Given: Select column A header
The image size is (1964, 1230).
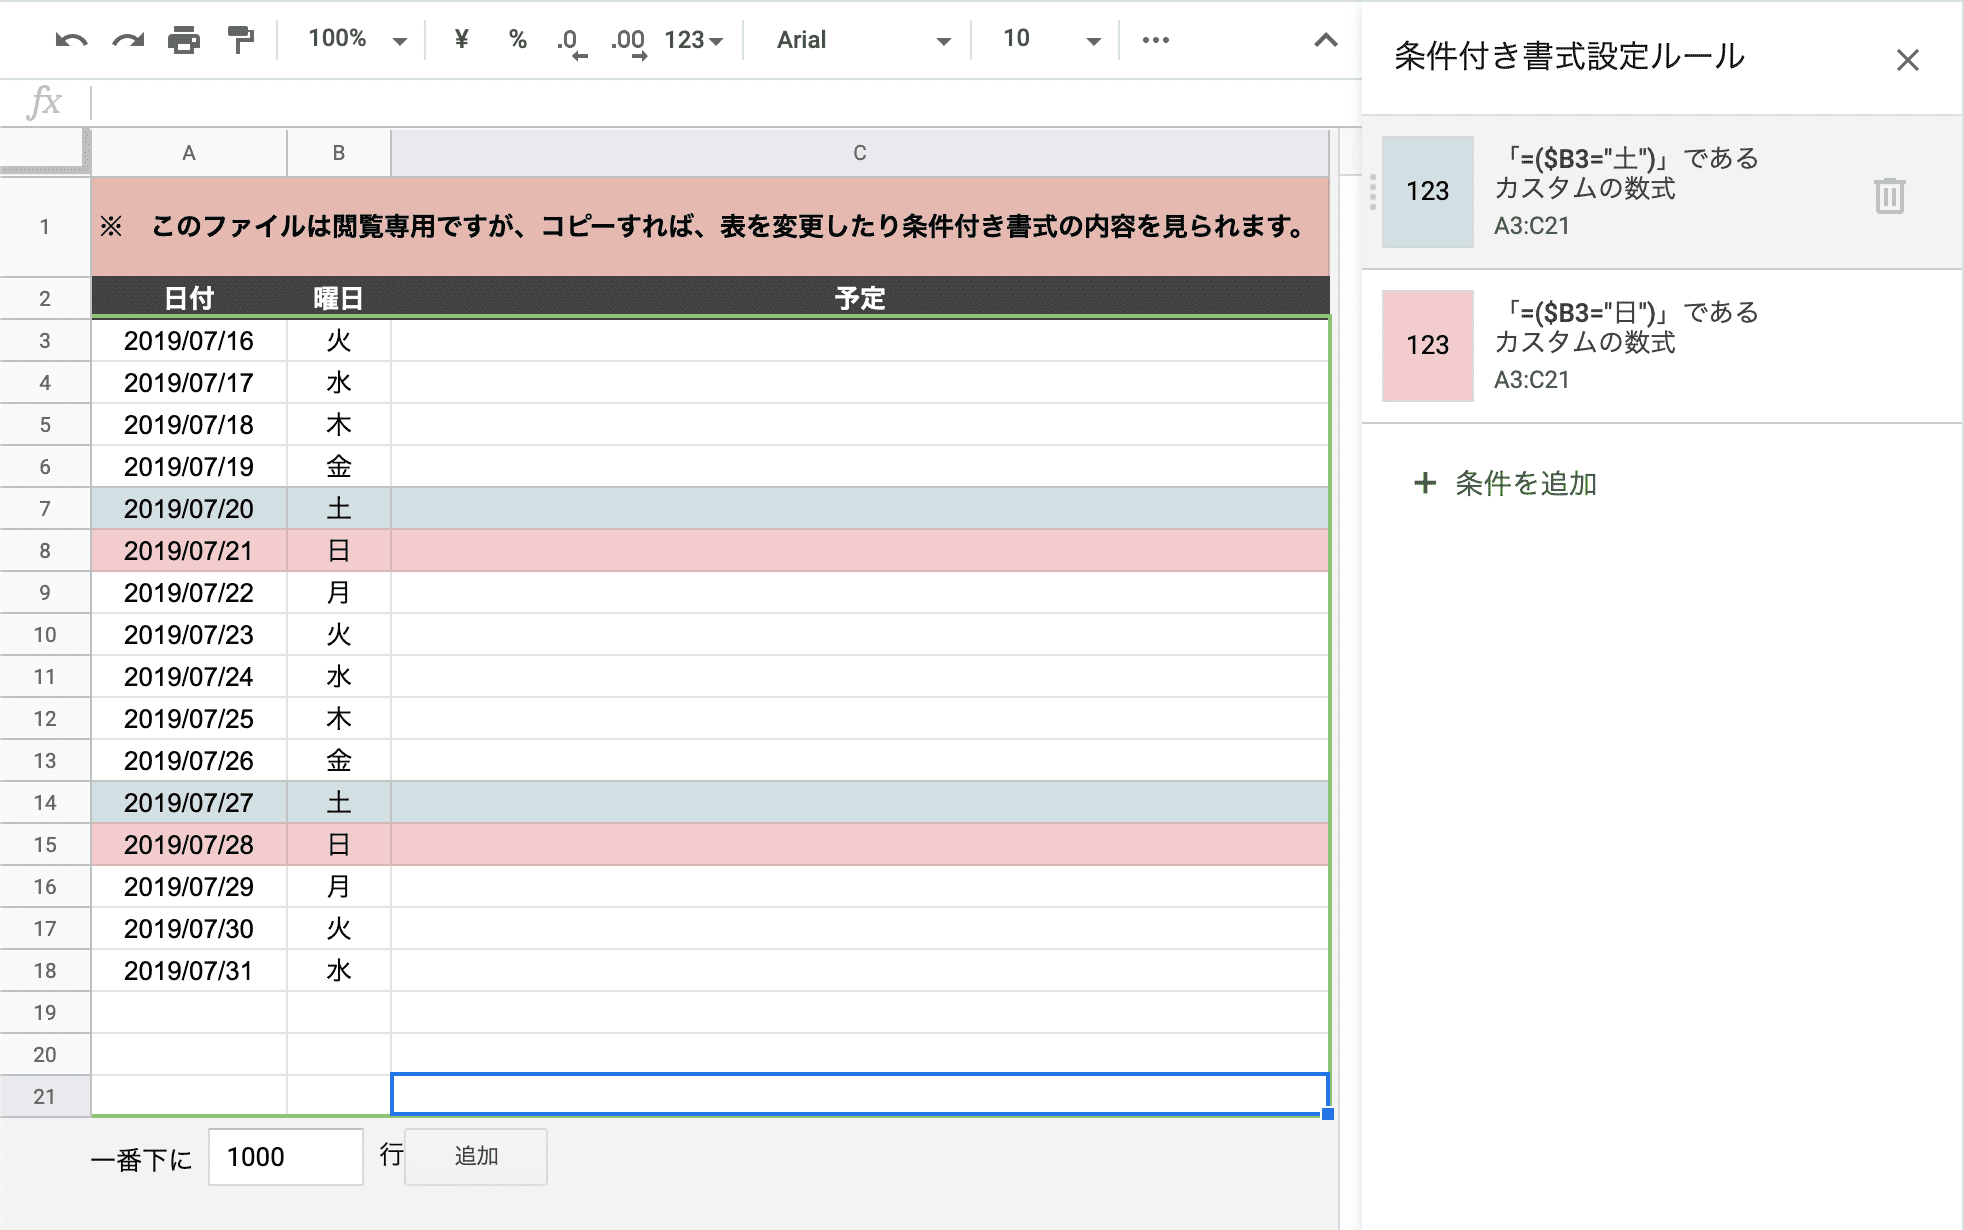Looking at the screenshot, I should point(189,153).
